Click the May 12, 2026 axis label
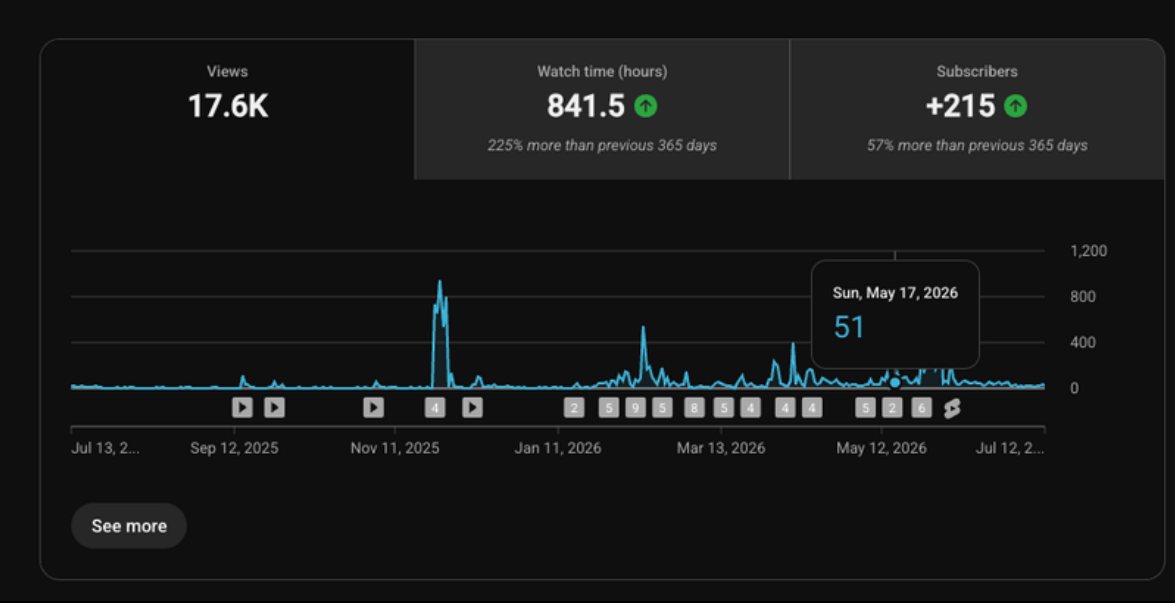1175x603 pixels. coord(881,448)
